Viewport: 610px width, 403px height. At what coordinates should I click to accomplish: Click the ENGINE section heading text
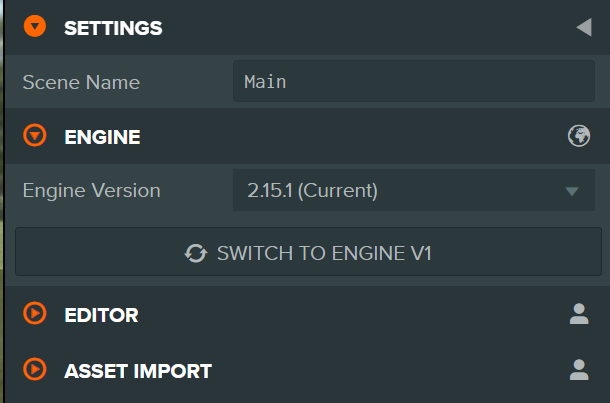pyautogui.click(x=102, y=137)
